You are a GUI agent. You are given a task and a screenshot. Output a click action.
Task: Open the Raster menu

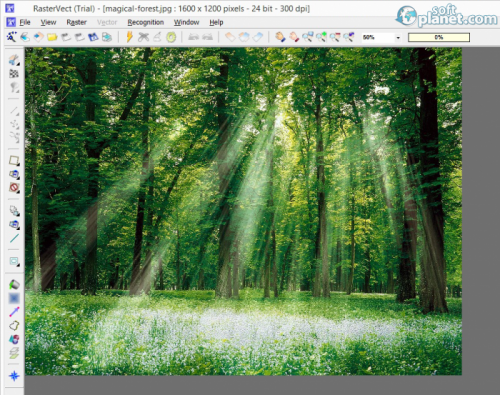pos(76,22)
